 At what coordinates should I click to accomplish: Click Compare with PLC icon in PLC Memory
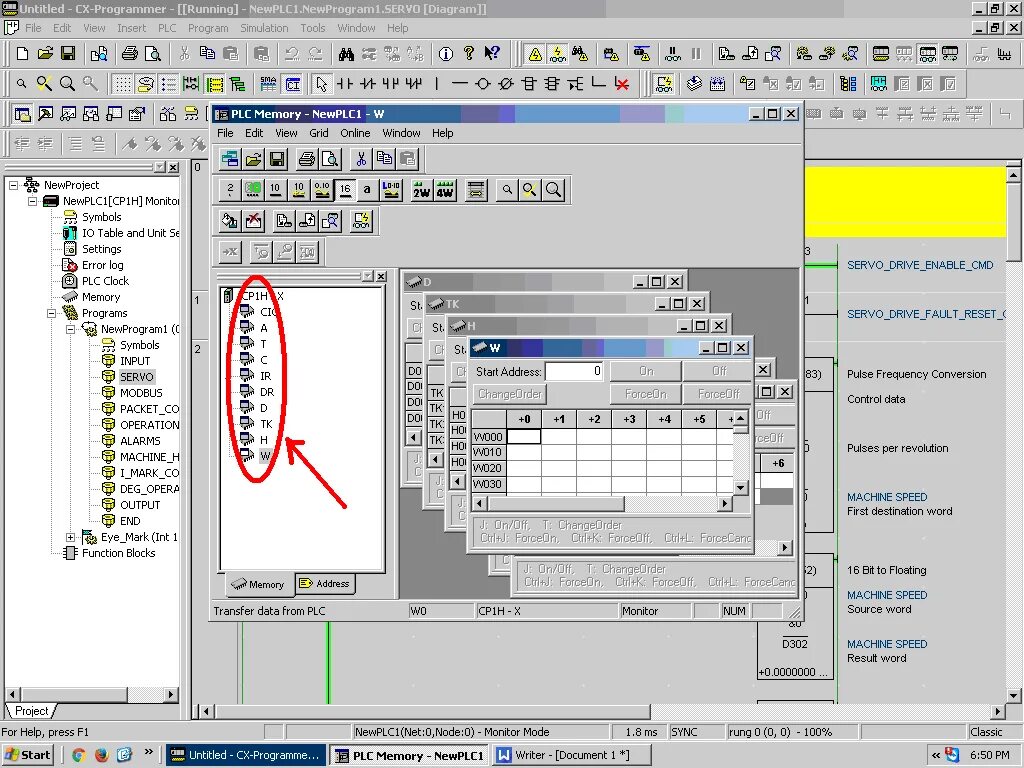click(330, 221)
